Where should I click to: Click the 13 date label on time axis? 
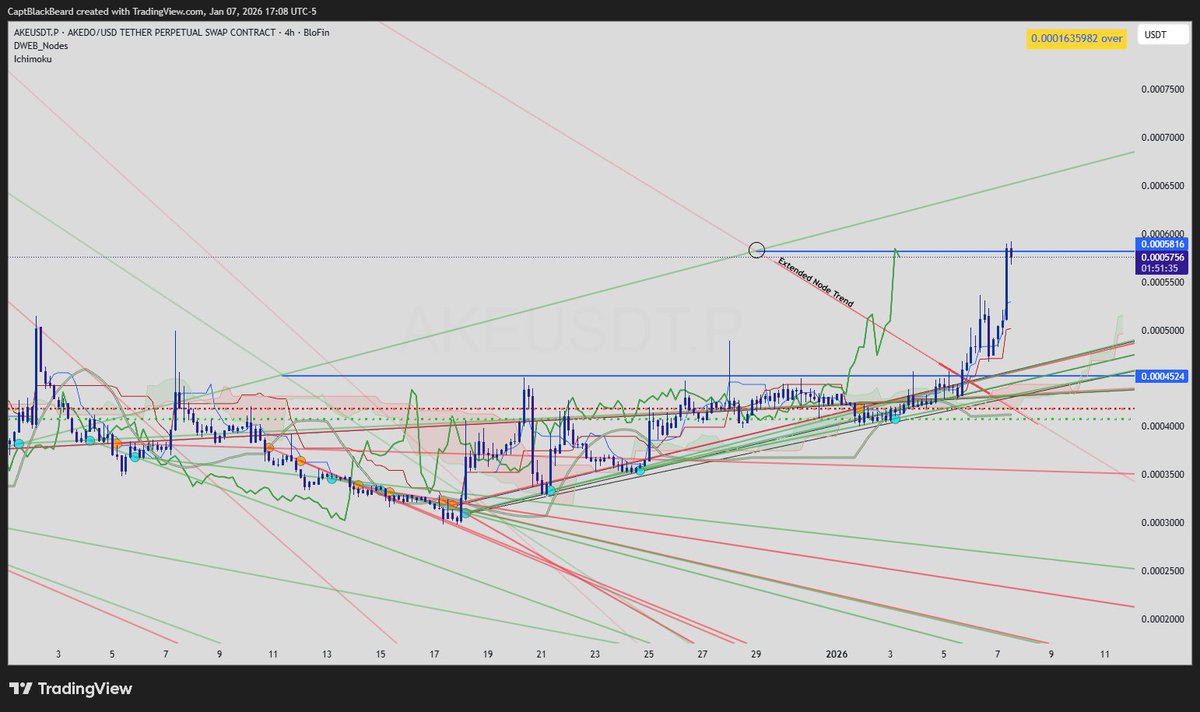(327, 654)
